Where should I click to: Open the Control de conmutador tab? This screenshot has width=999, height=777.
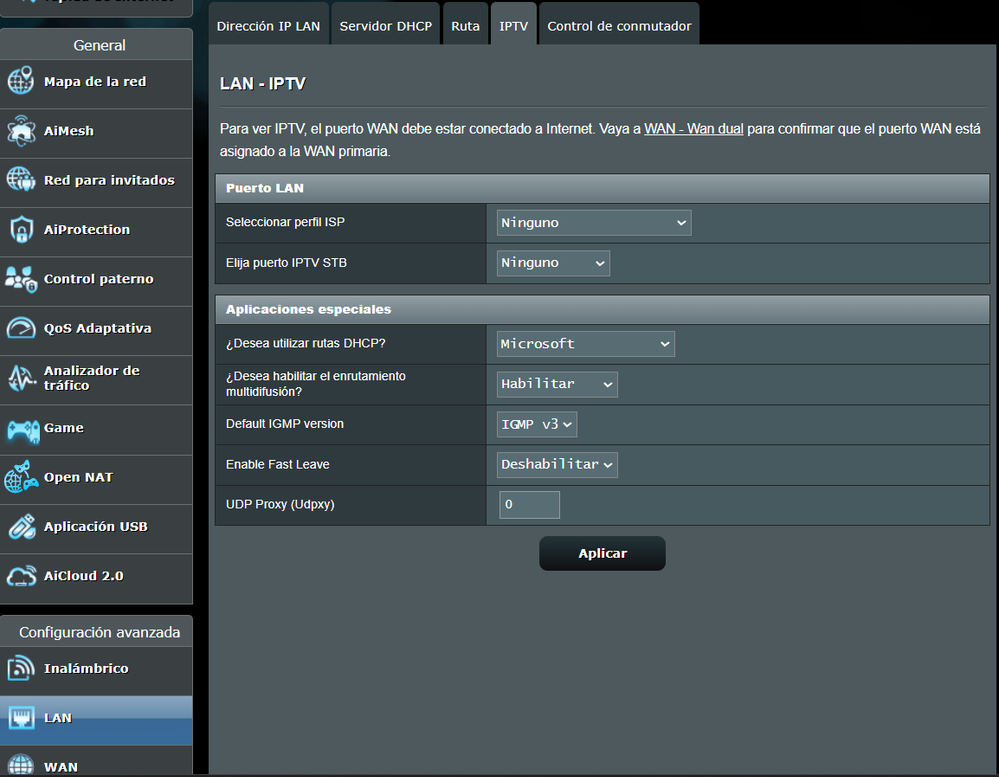619,26
